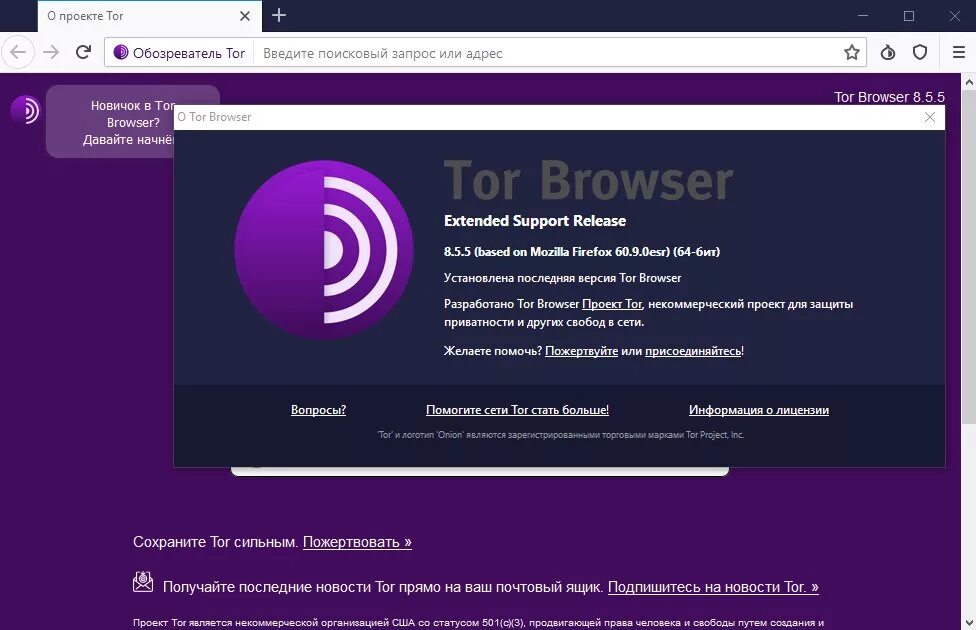Open the hamburger application menu
The image size is (976, 630).
[x=959, y=52]
